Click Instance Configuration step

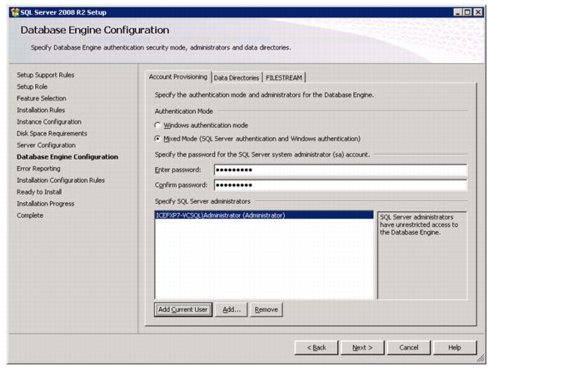(49, 122)
